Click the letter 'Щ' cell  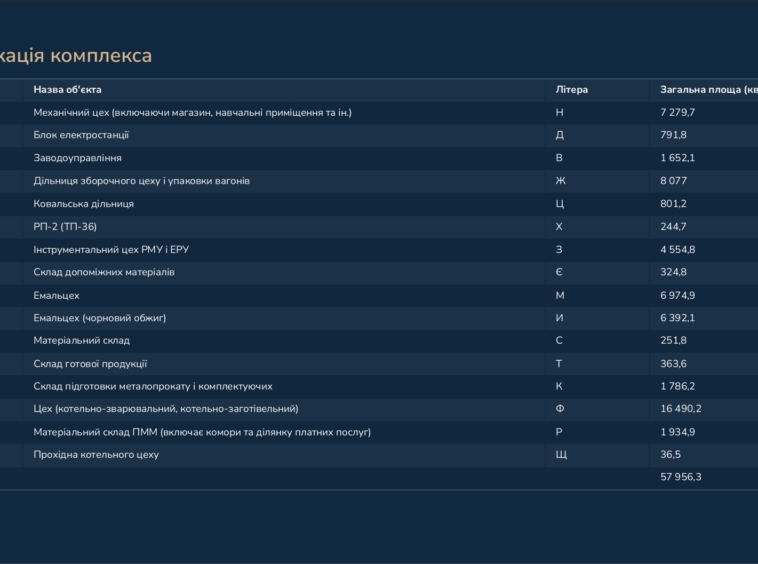pos(561,455)
